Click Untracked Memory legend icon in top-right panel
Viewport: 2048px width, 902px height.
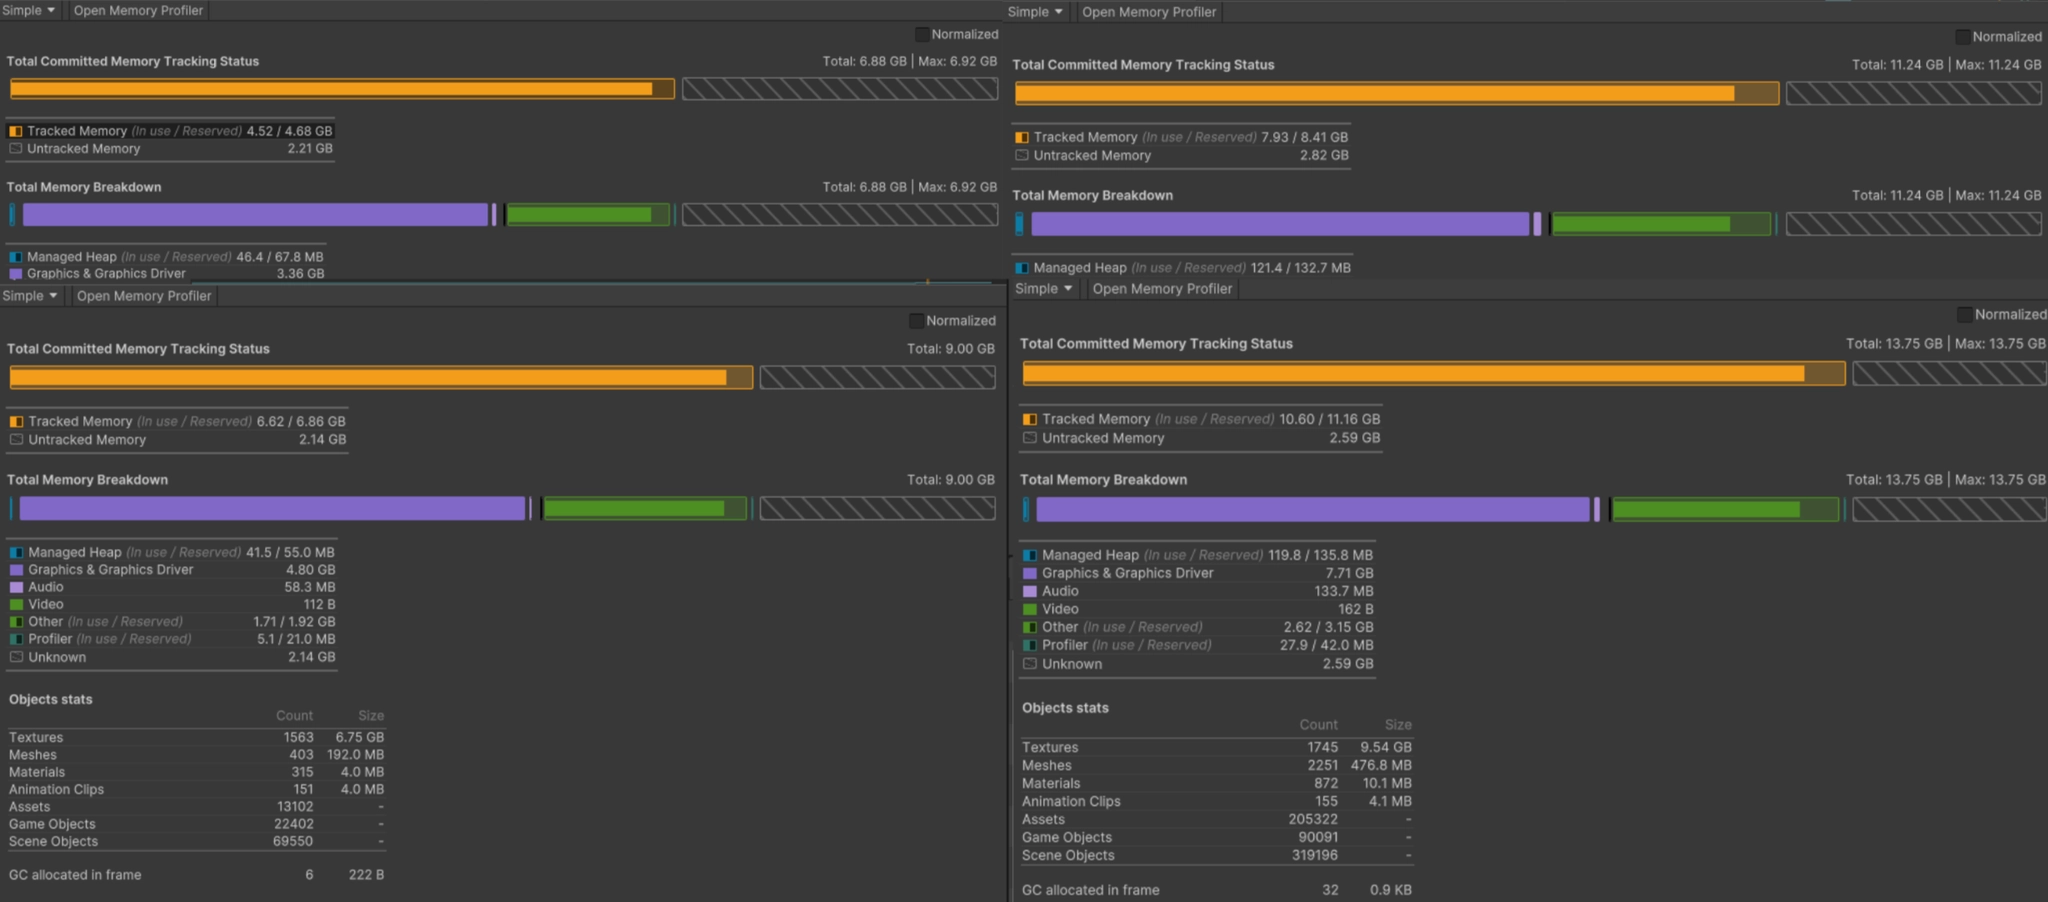(1021, 156)
